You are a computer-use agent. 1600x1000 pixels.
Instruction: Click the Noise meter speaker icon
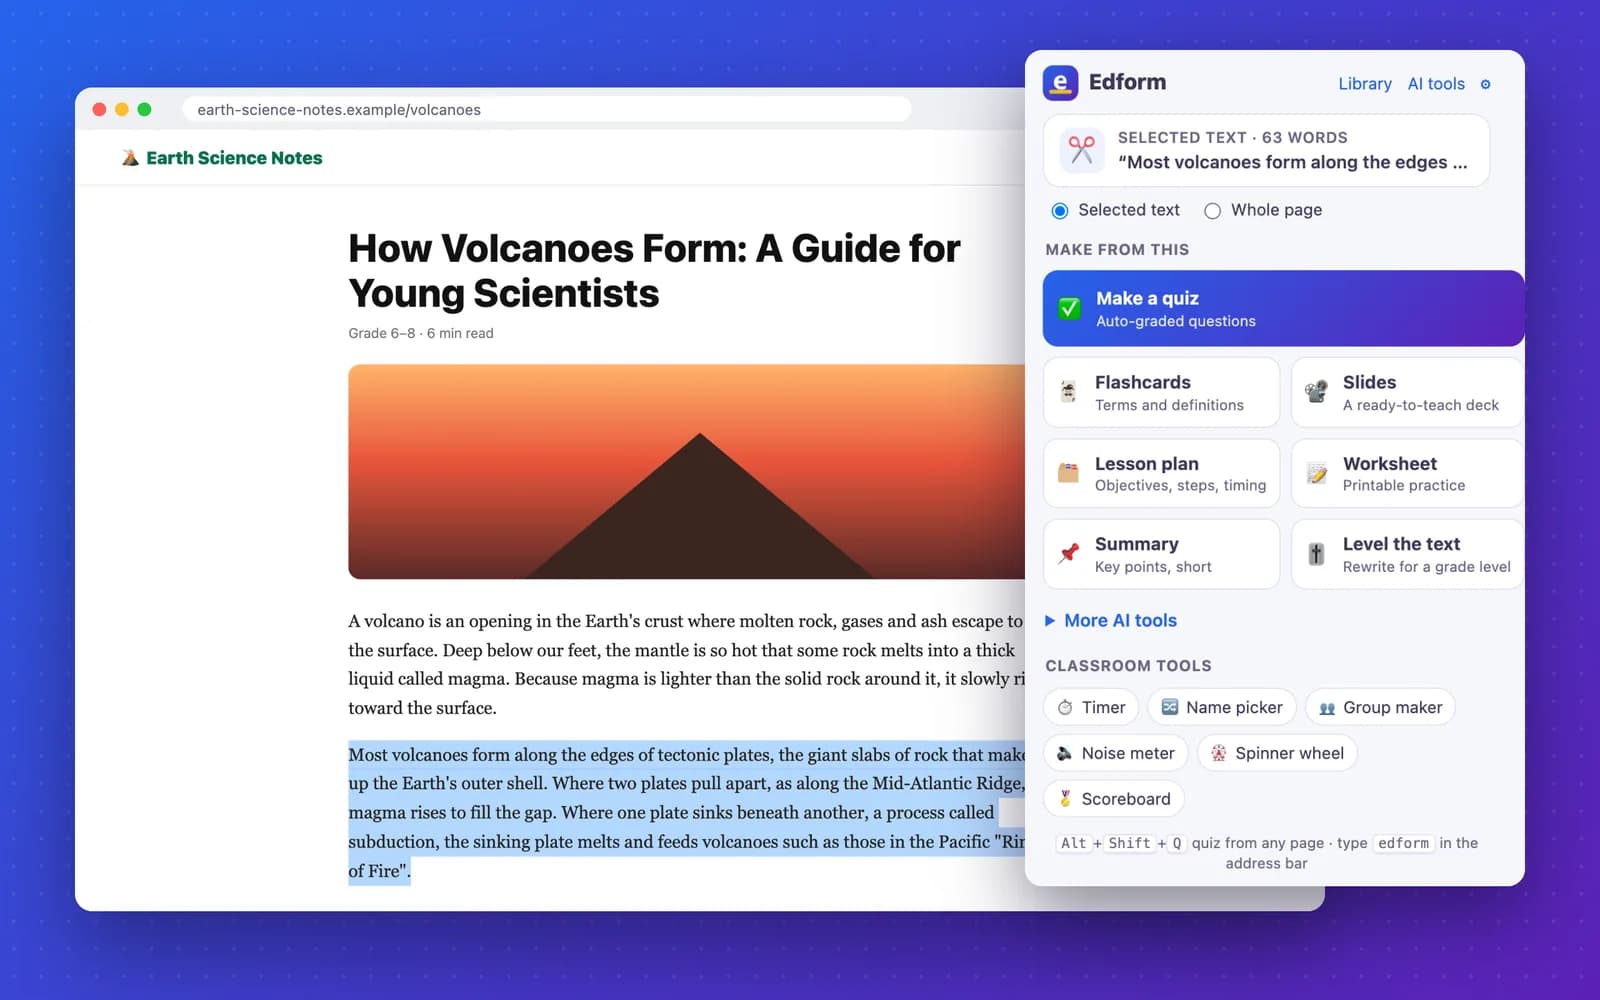point(1065,753)
